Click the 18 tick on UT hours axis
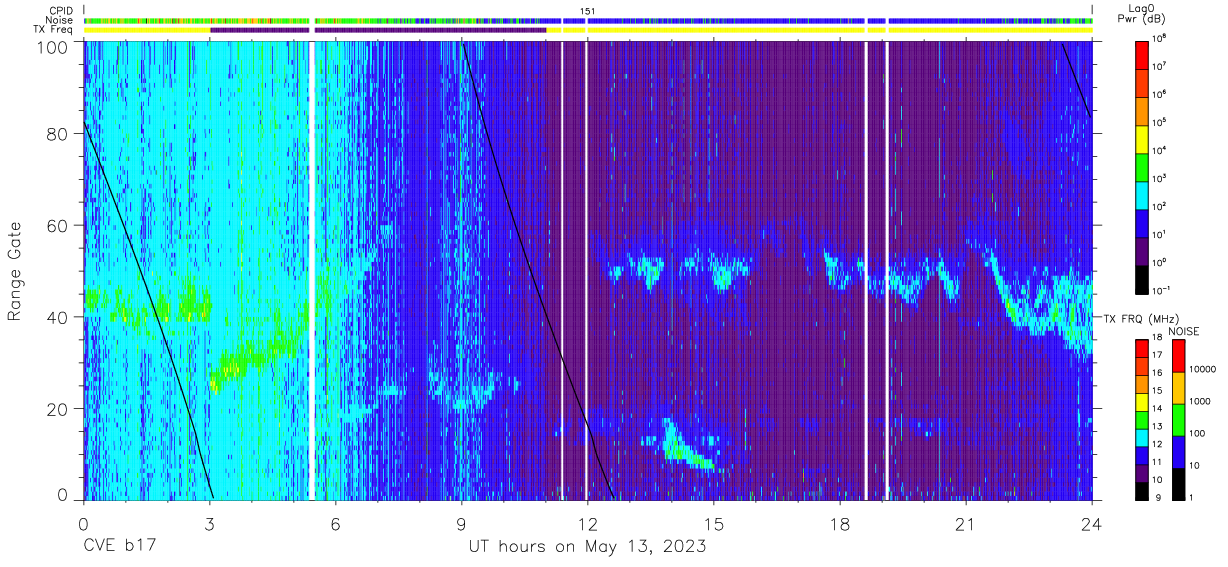The height and width of the screenshot is (567, 1228). [x=840, y=523]
